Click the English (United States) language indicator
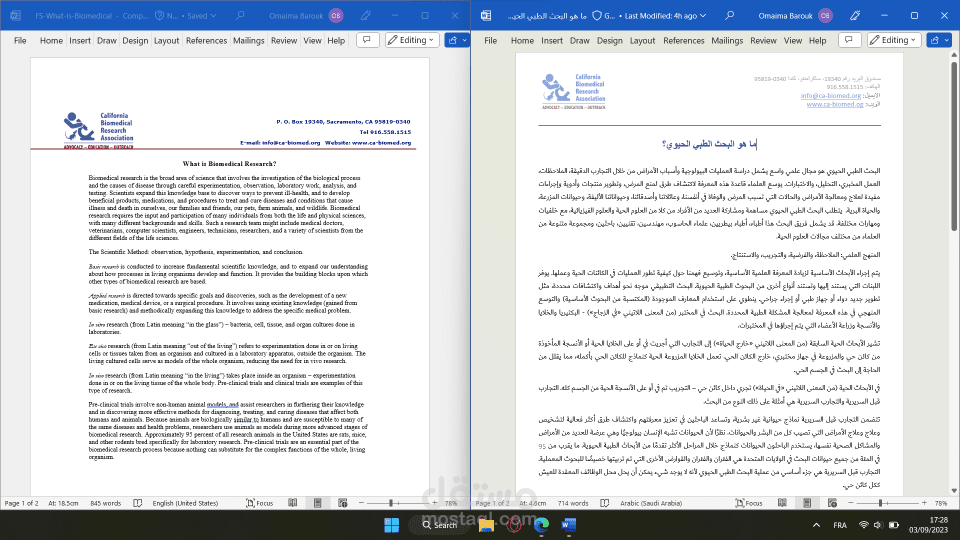 point(185,503)
